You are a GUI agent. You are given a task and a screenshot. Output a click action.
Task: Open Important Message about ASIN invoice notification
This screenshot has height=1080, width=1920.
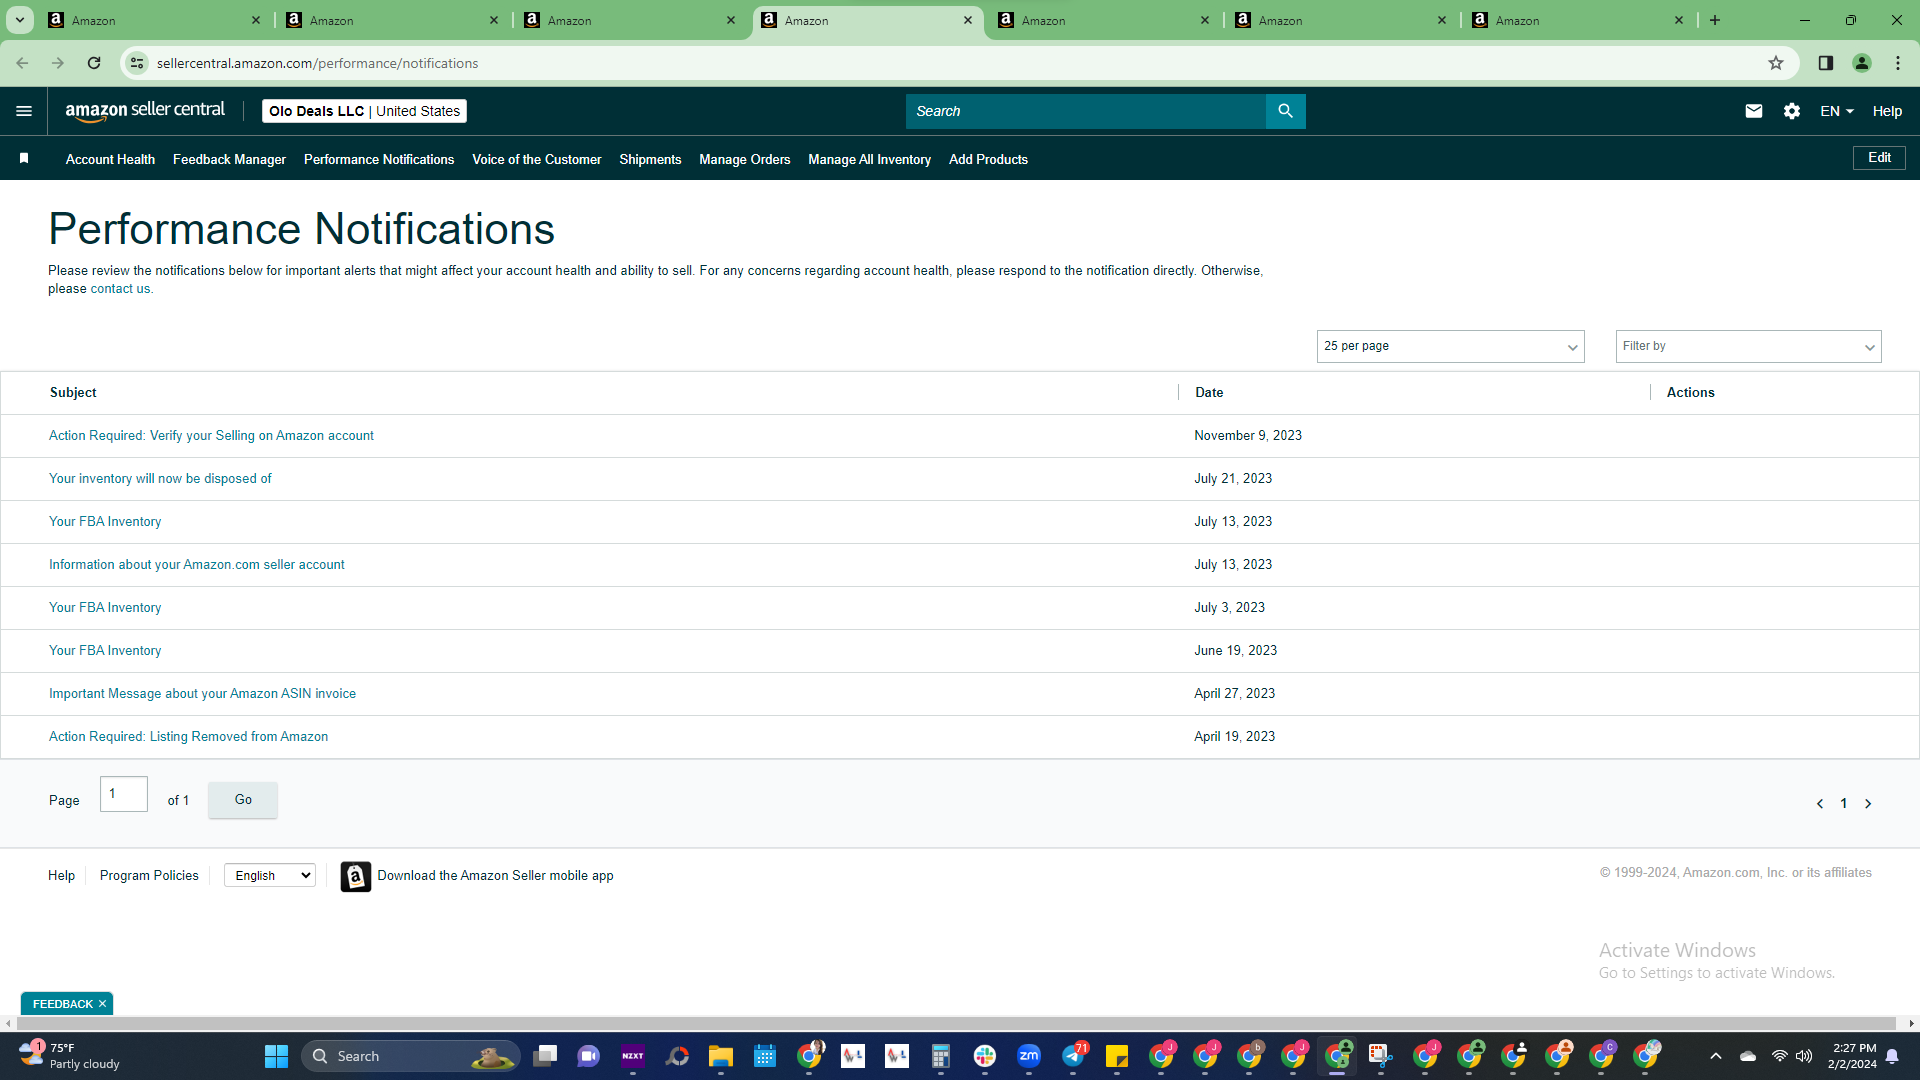click(x=202, y=694)
